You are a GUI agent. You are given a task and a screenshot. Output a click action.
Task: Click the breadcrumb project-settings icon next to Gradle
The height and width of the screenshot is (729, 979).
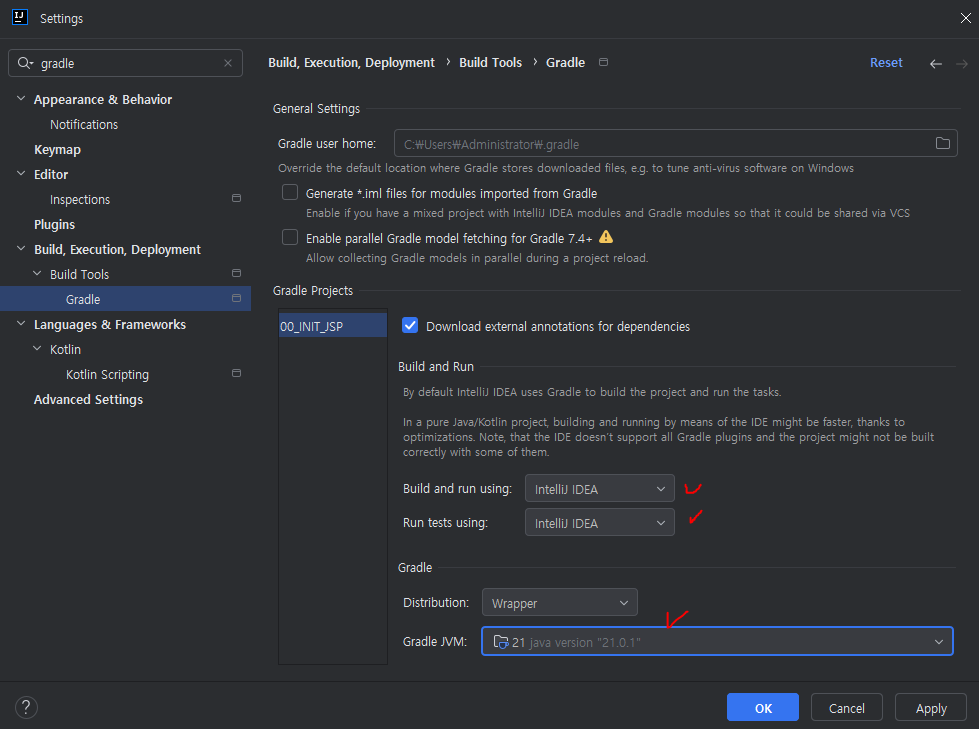(x=603, y=62)
